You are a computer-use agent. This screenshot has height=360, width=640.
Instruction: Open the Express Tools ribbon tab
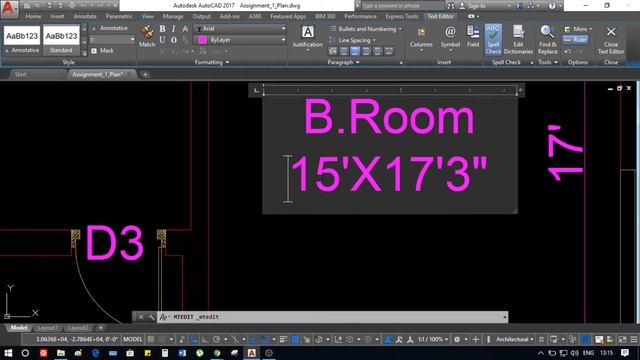[x=402, y=16]
